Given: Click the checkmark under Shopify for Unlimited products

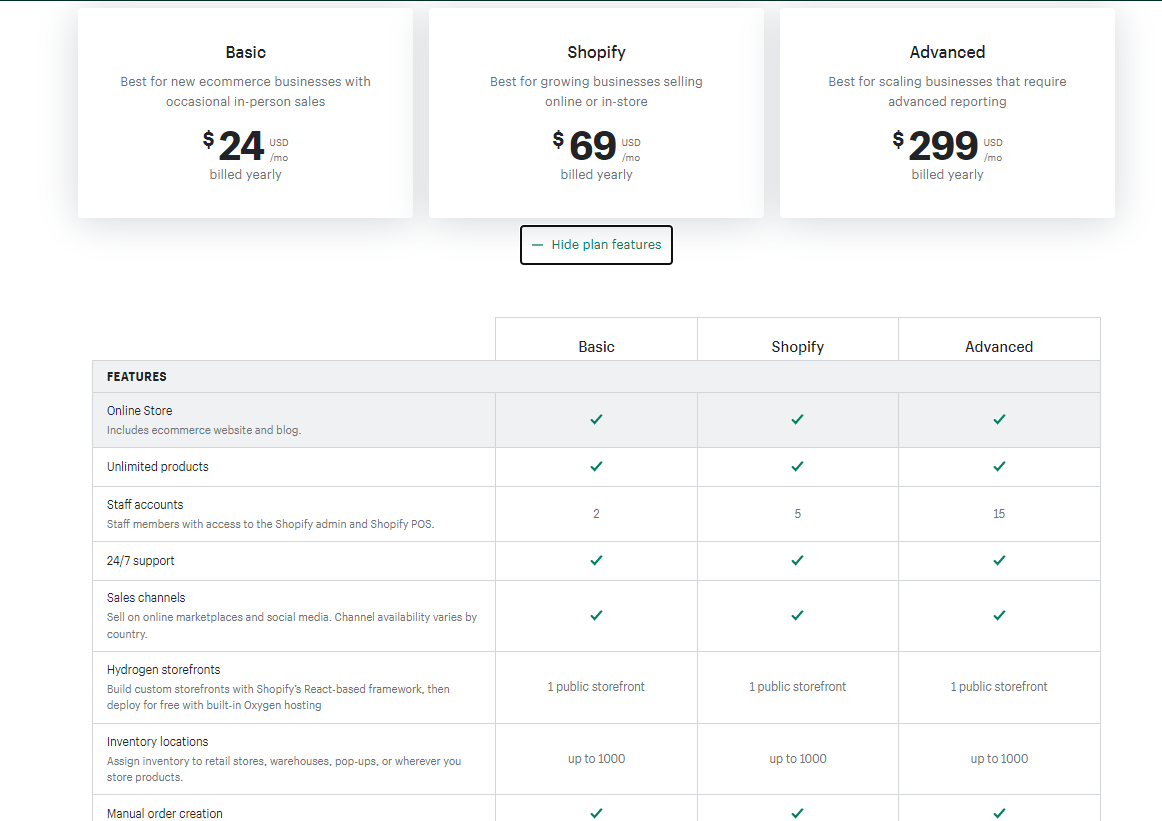Looking at the screenshot, I should click(x=797, y=466).
